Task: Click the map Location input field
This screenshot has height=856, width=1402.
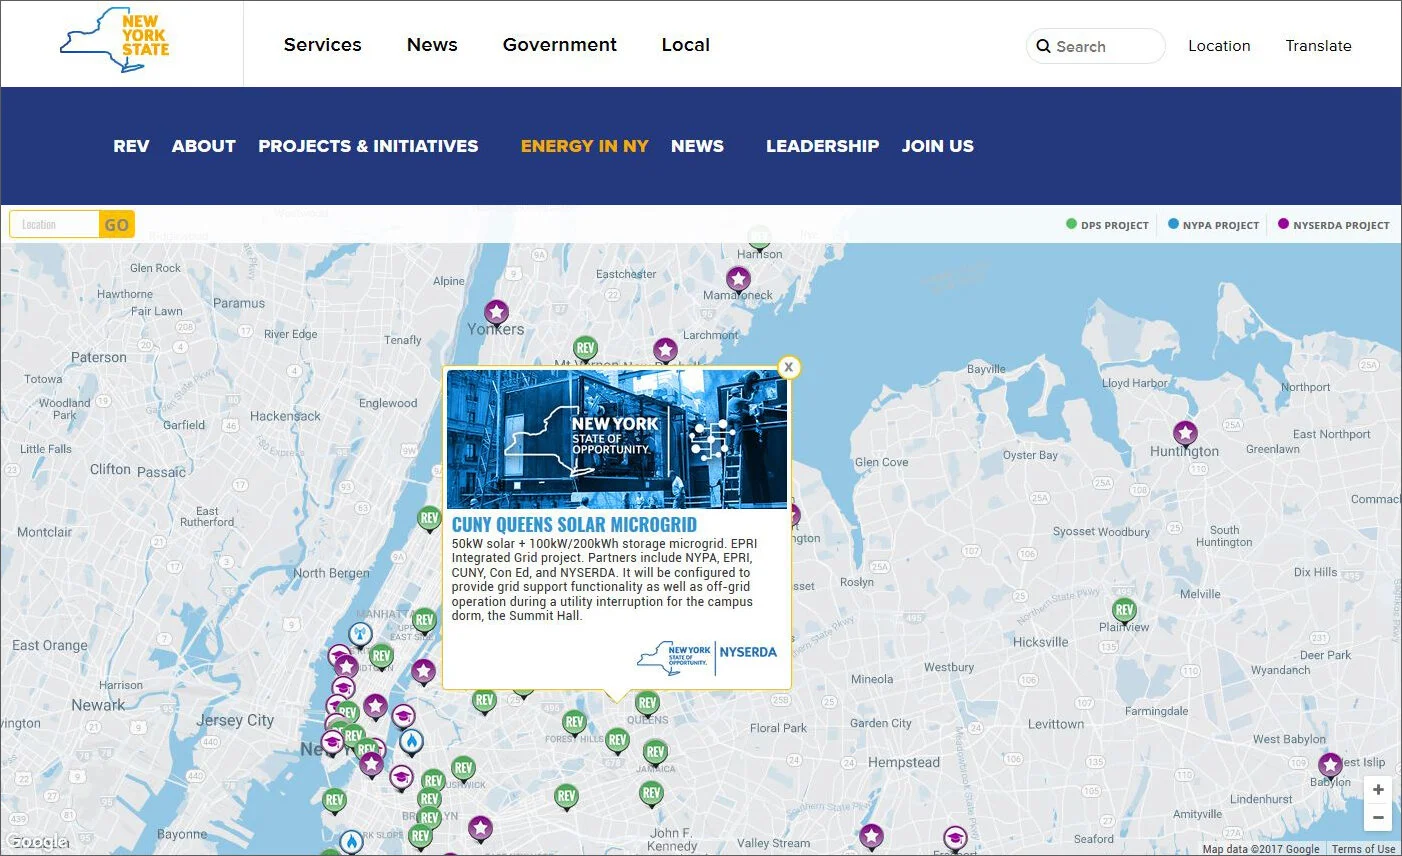Action: pos(54,224)
